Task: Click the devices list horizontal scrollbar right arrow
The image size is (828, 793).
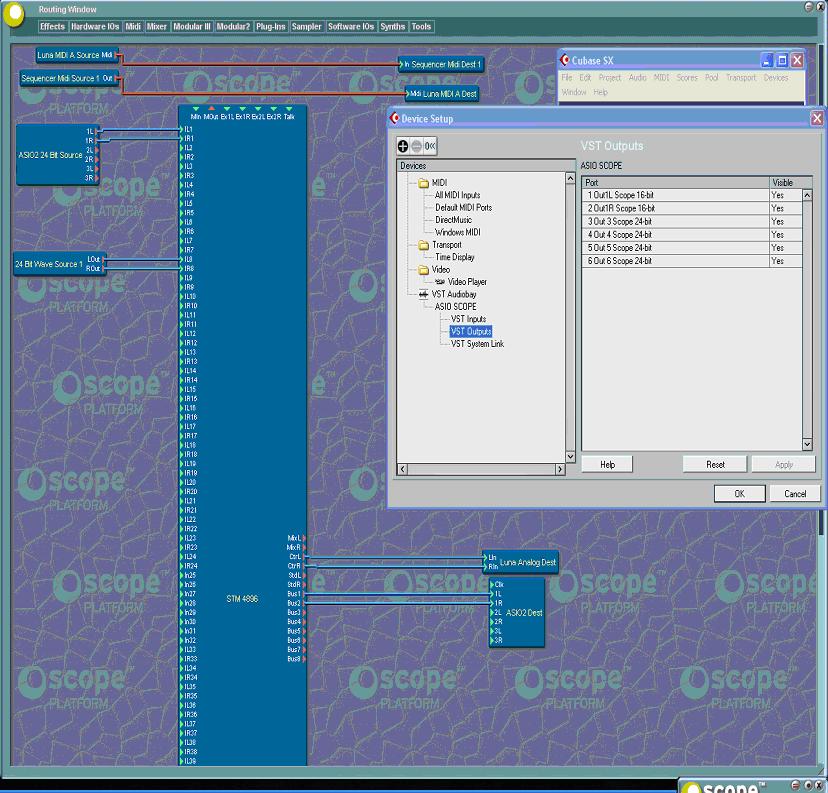Action: coord(560,469)
